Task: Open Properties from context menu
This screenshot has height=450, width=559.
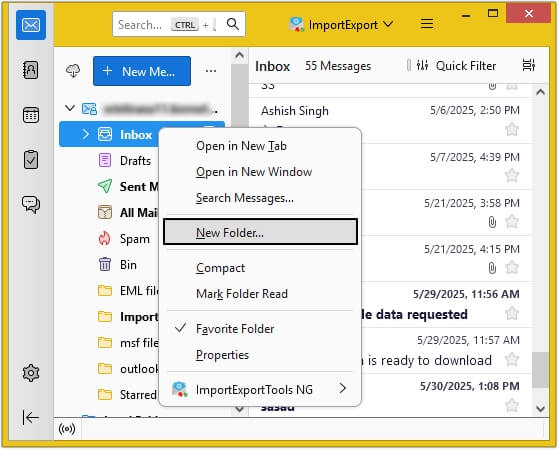Action: click(x=260, y=354)
